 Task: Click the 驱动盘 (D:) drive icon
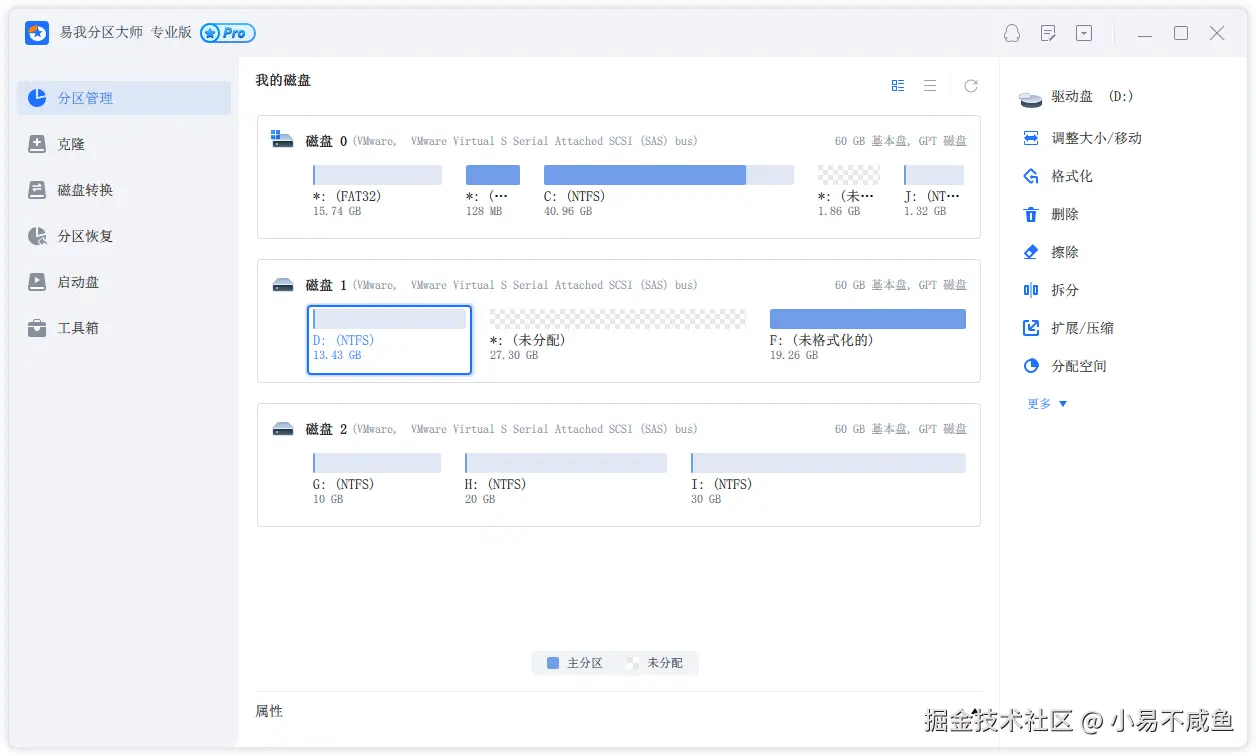1031,98
